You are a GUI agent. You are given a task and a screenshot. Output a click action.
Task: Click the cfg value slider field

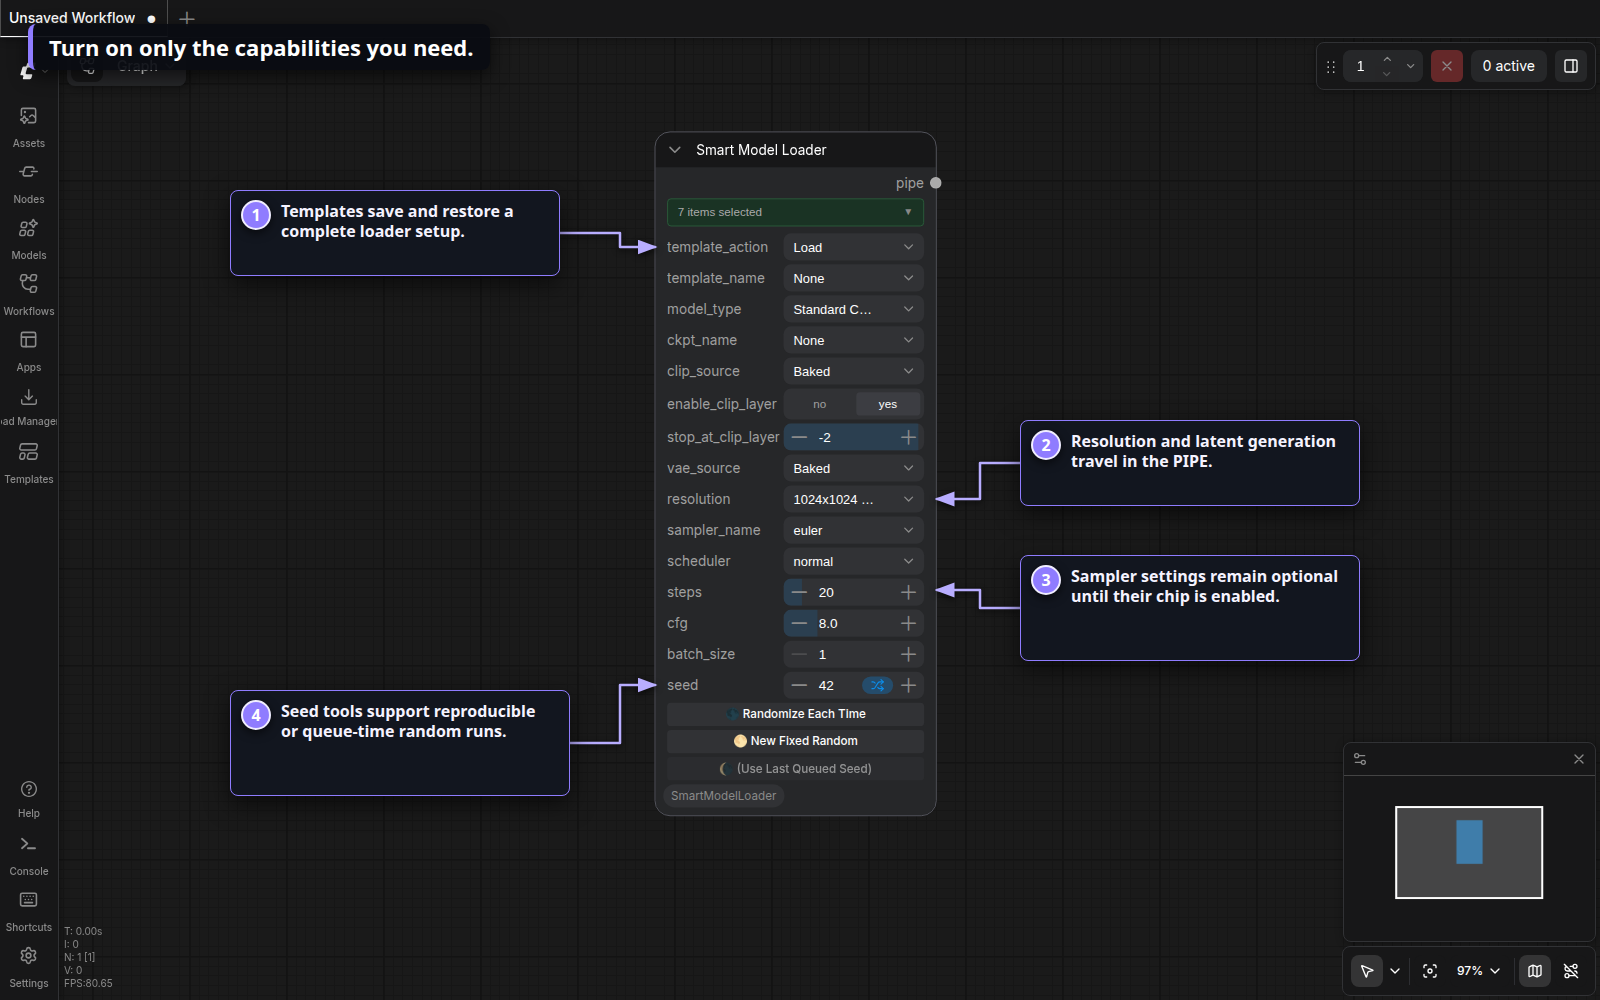(853, 623)
